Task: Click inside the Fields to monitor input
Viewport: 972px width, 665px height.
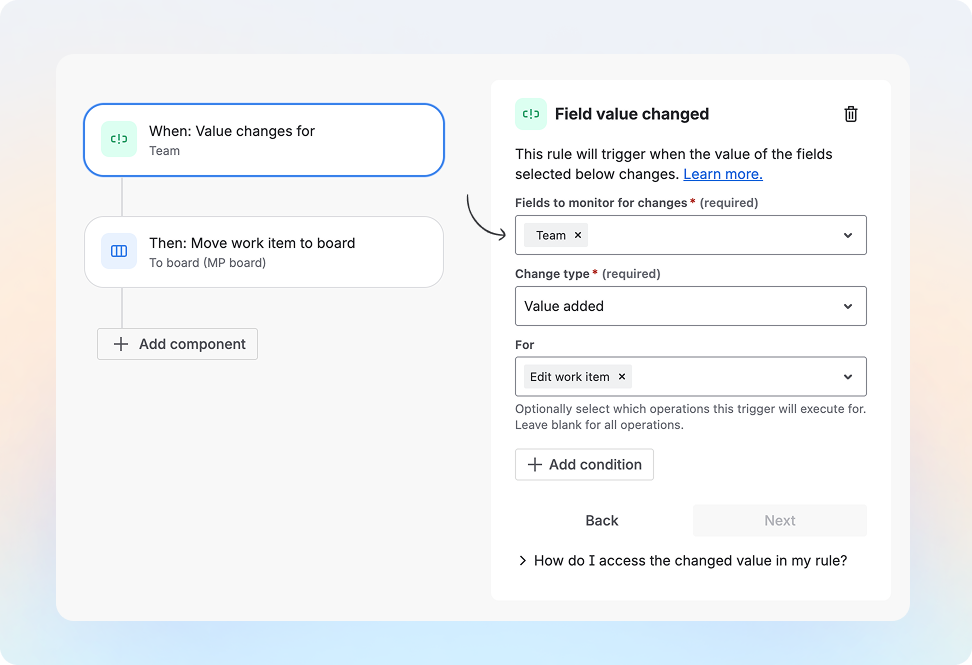Action: [x=710, y=236]
